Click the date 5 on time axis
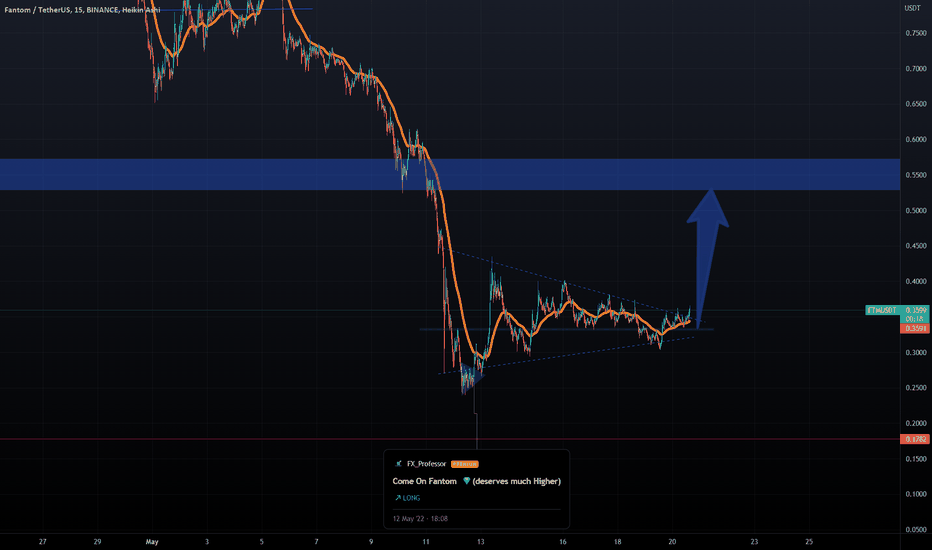The image size is (932, 550). point(262,542)
